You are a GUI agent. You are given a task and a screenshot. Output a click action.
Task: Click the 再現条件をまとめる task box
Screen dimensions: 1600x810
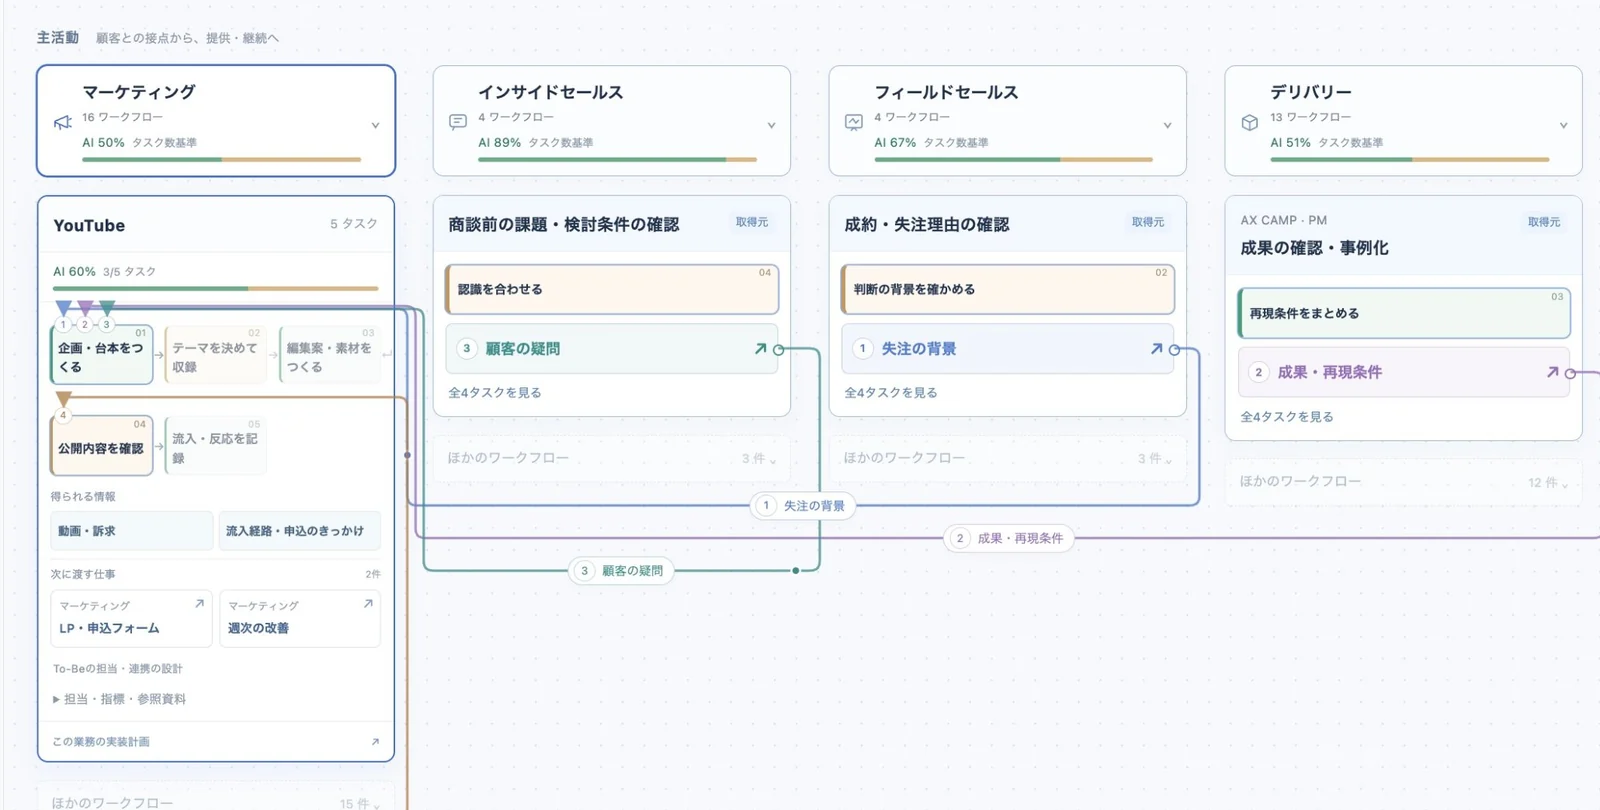tap(1404, 313)
